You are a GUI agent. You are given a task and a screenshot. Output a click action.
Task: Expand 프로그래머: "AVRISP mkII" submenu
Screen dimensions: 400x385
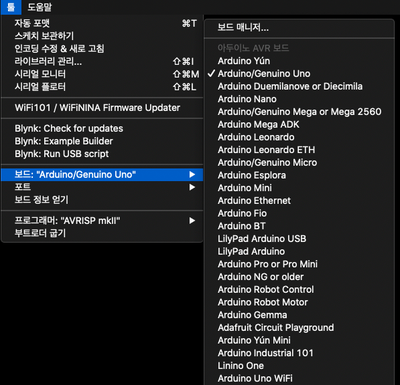click(x=102, y=220)
